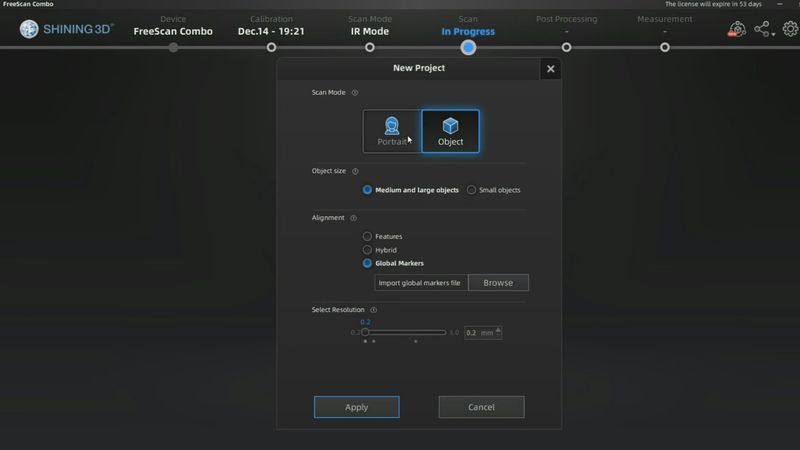800x450 pixels.
Task: Click the Apply button
Action: coord(356,407)
